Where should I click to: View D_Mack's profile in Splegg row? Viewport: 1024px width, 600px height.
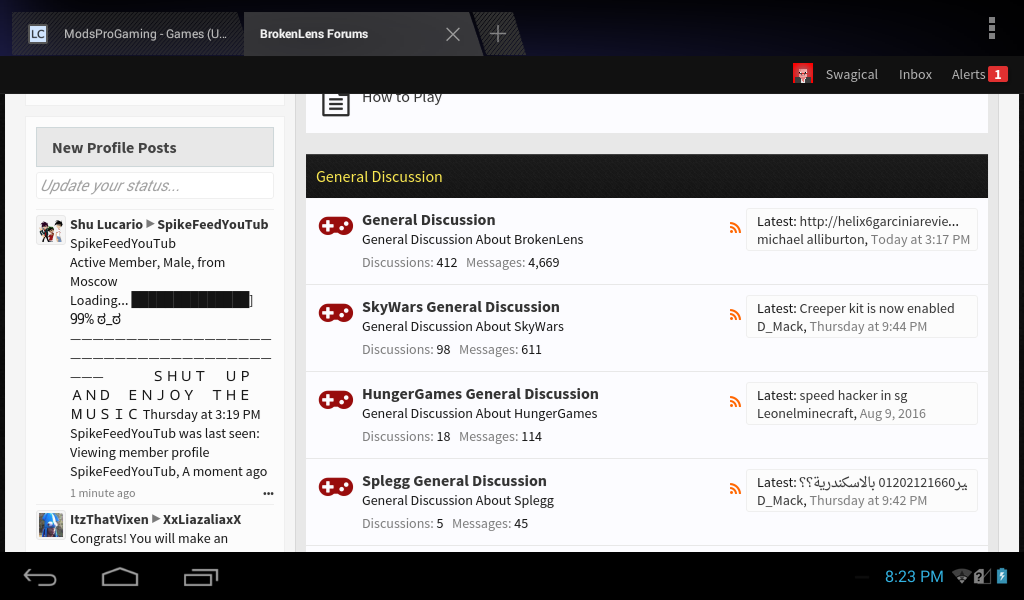[780, 500]
